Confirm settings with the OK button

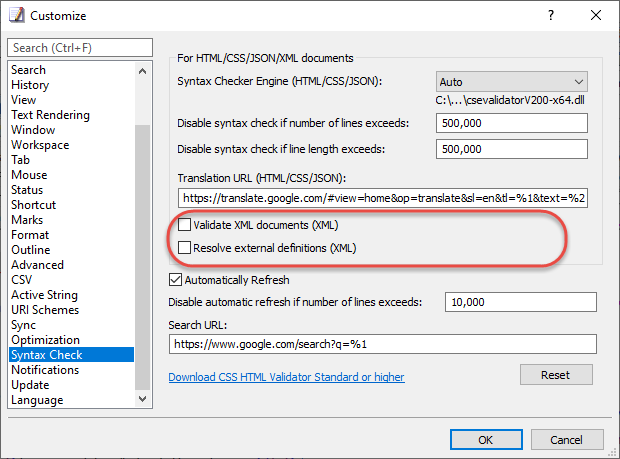click(x=486, y=440)
